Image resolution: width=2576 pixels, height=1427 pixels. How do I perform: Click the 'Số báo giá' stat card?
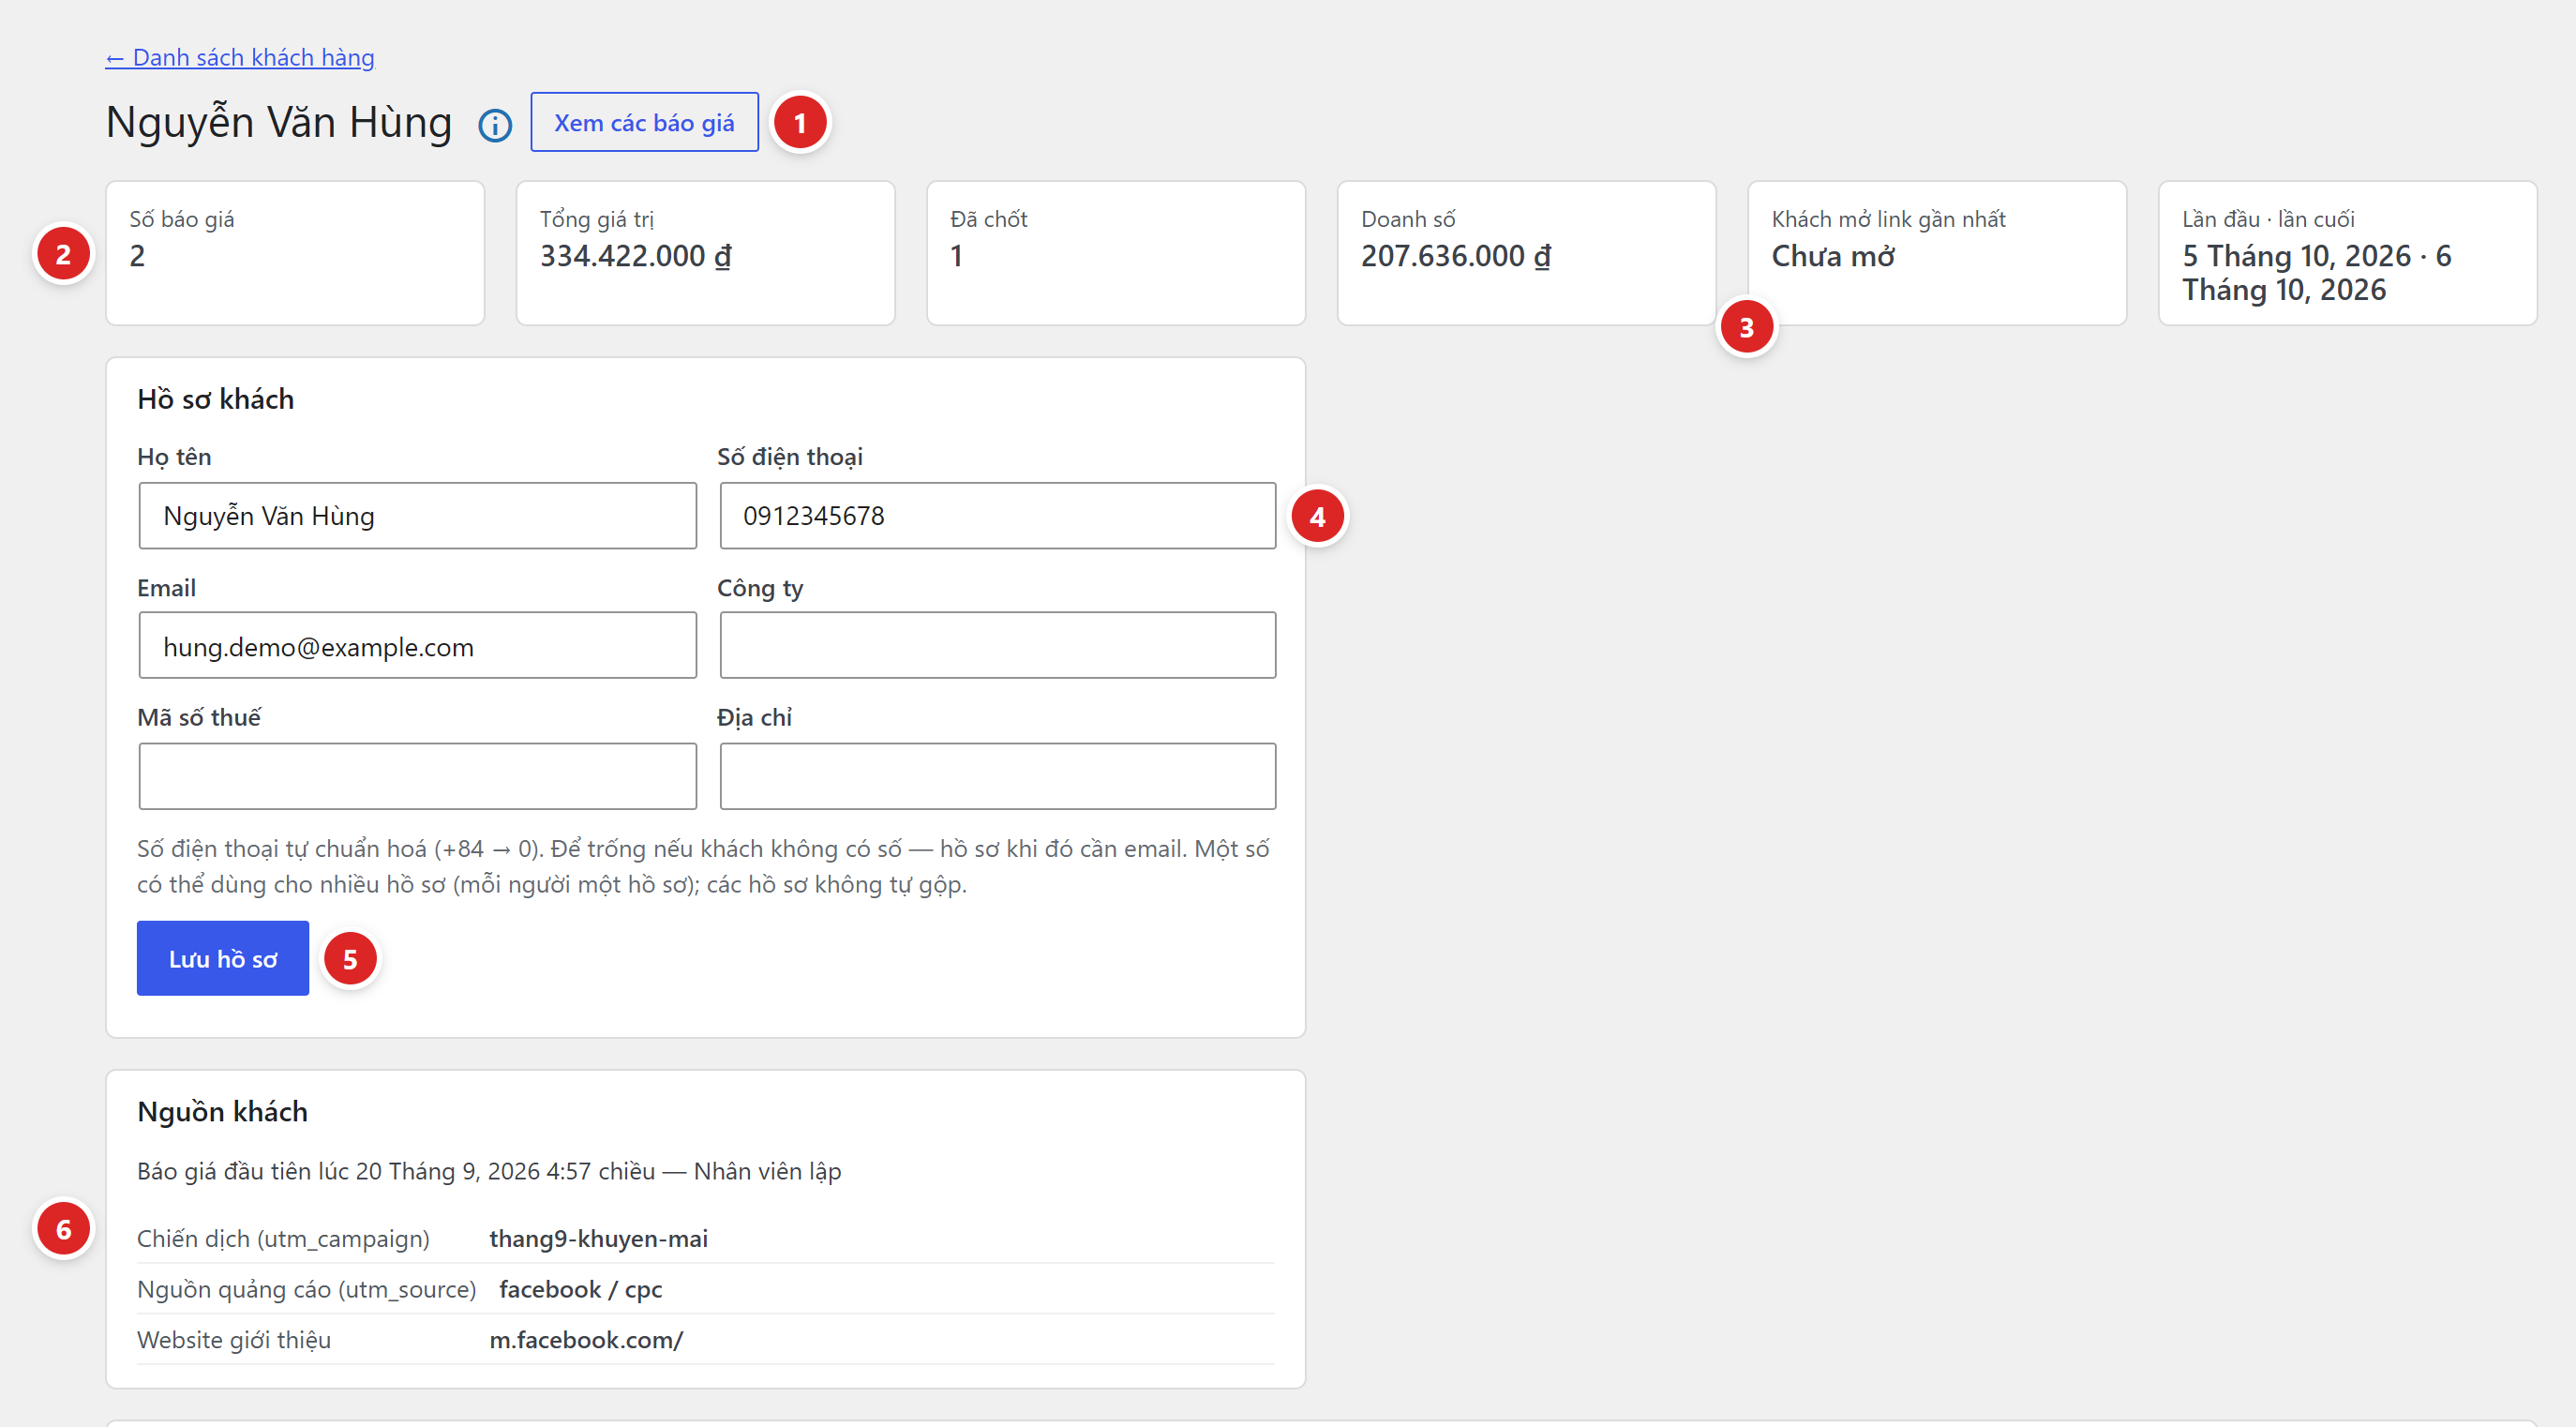pos(295,253)
